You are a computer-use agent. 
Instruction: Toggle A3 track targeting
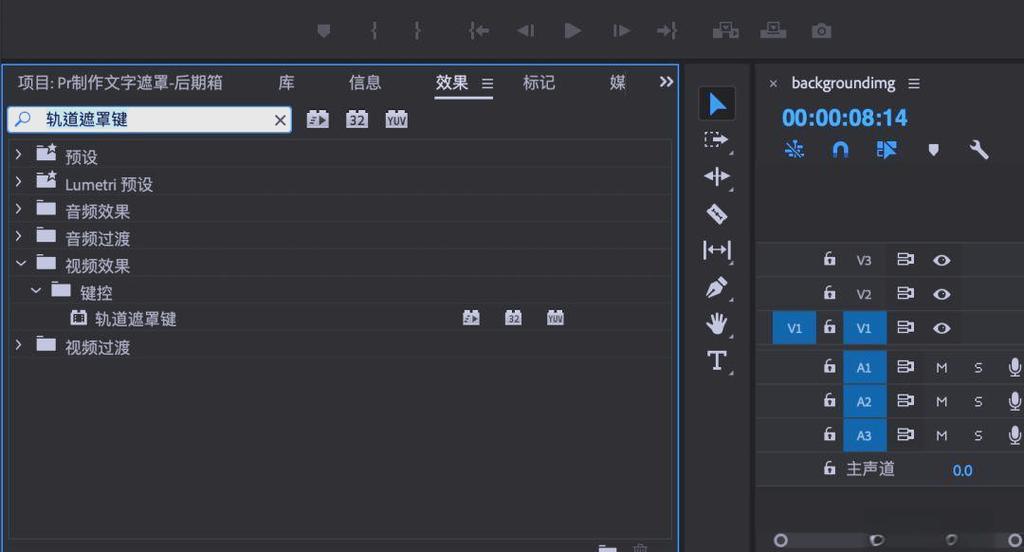(864, 435)
